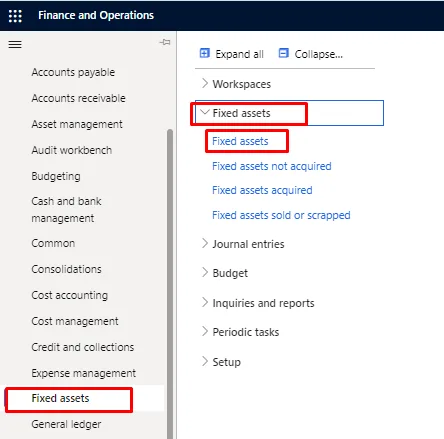The width and height of the screenshot is (444, 439).
Task: Pin the navigation pane open
Action: 165,42
